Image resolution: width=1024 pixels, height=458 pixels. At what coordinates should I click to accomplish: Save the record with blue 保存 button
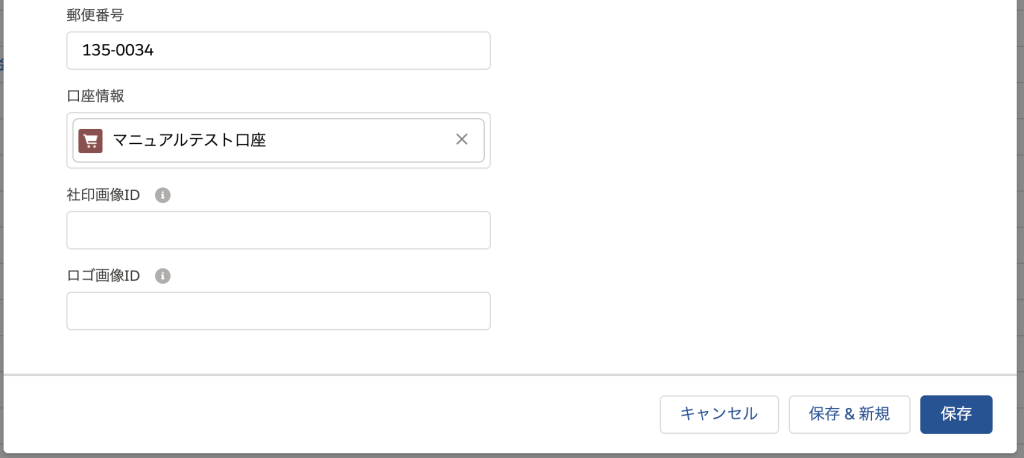956,414
